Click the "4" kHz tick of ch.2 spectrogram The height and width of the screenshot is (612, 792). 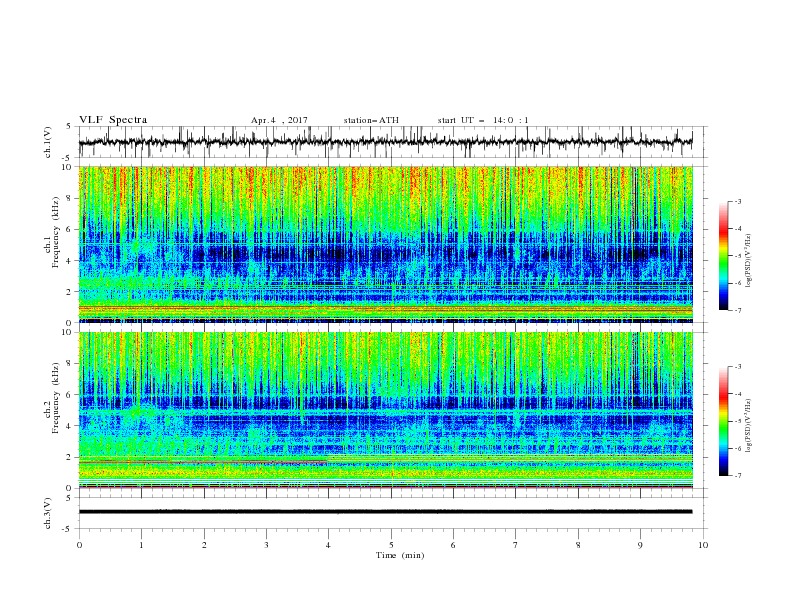[x=69, y=426]
